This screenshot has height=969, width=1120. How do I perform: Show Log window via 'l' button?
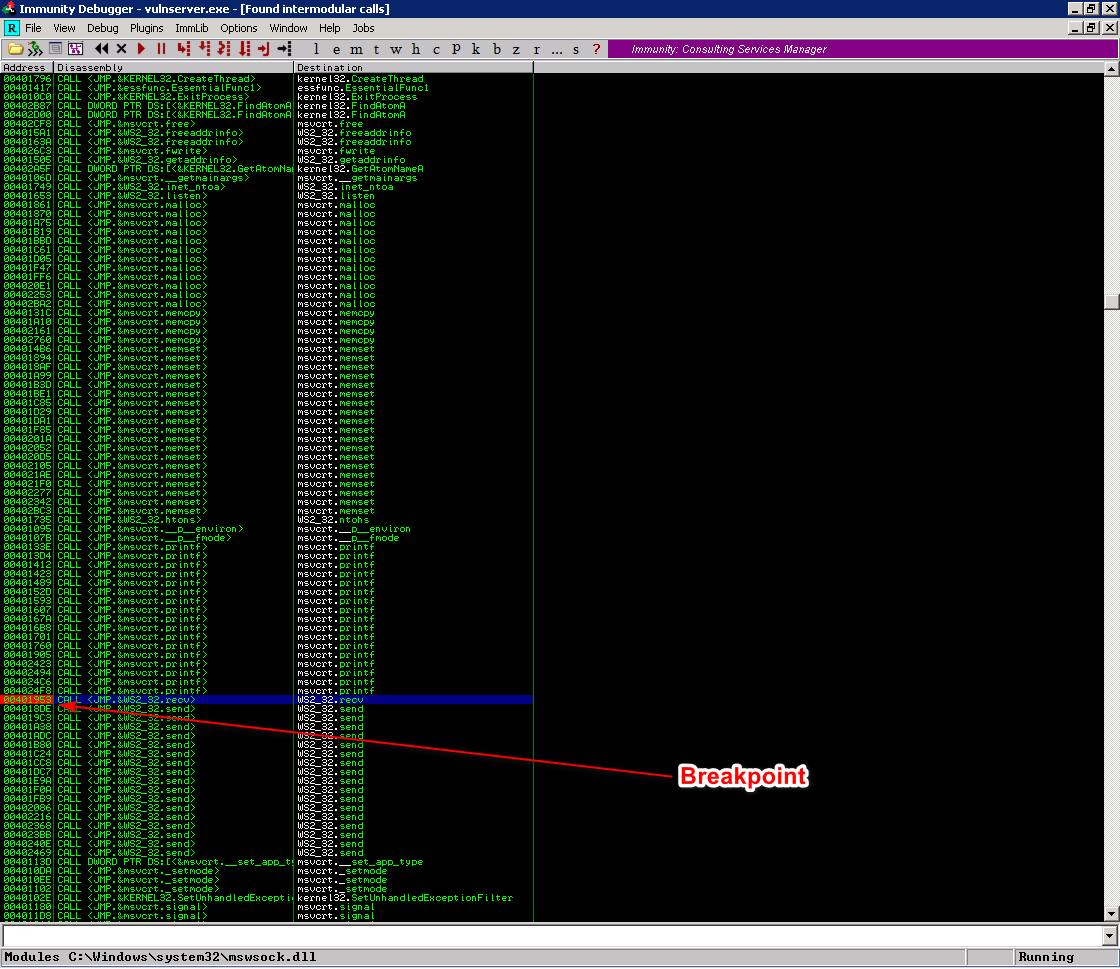coord(316,49)
